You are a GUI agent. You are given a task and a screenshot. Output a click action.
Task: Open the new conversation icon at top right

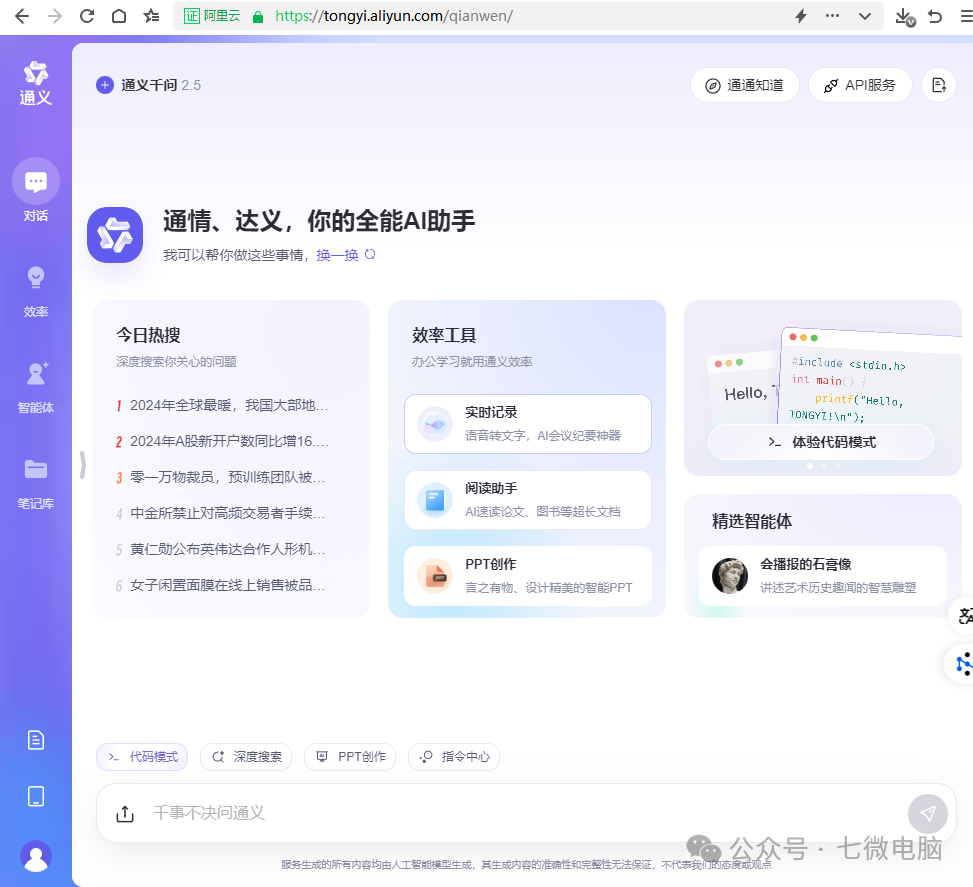click(938, 85)
